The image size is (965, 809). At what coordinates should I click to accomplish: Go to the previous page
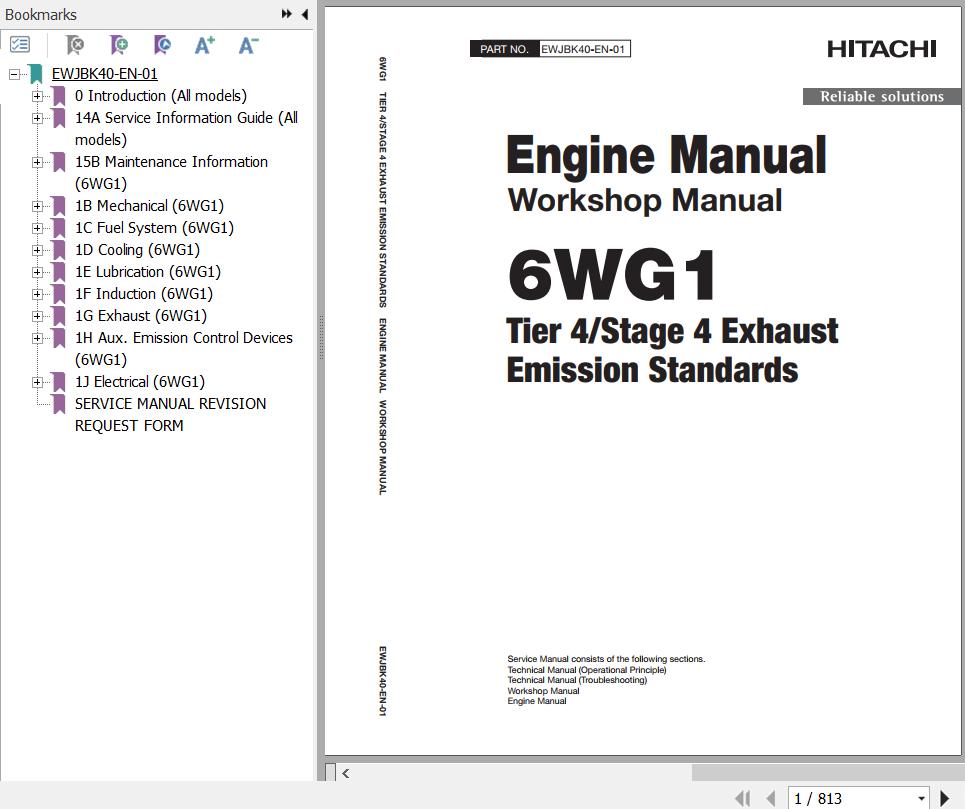771,799
